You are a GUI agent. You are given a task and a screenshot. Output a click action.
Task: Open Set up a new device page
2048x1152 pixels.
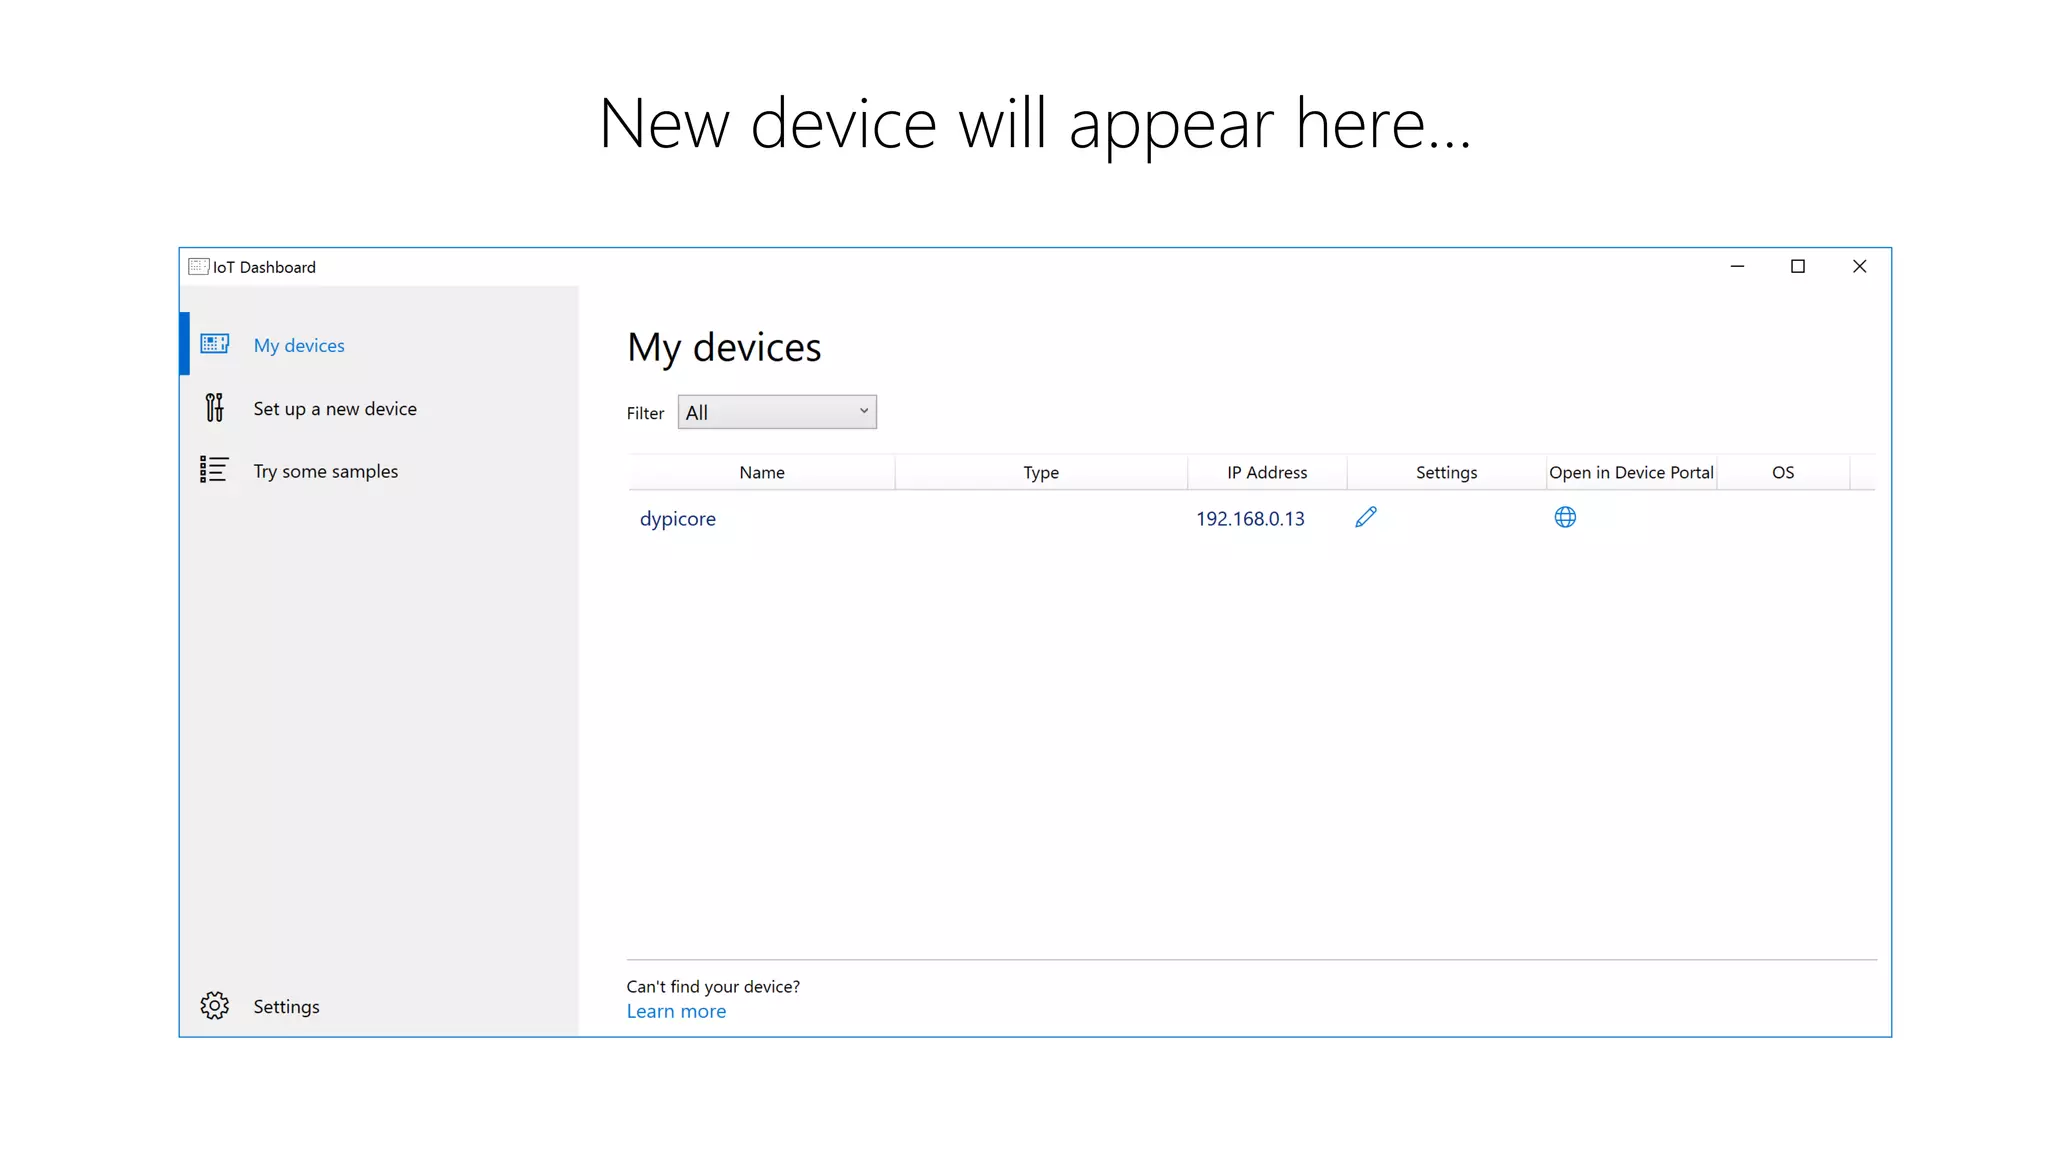pyautogui.click(x=335, y=408)
